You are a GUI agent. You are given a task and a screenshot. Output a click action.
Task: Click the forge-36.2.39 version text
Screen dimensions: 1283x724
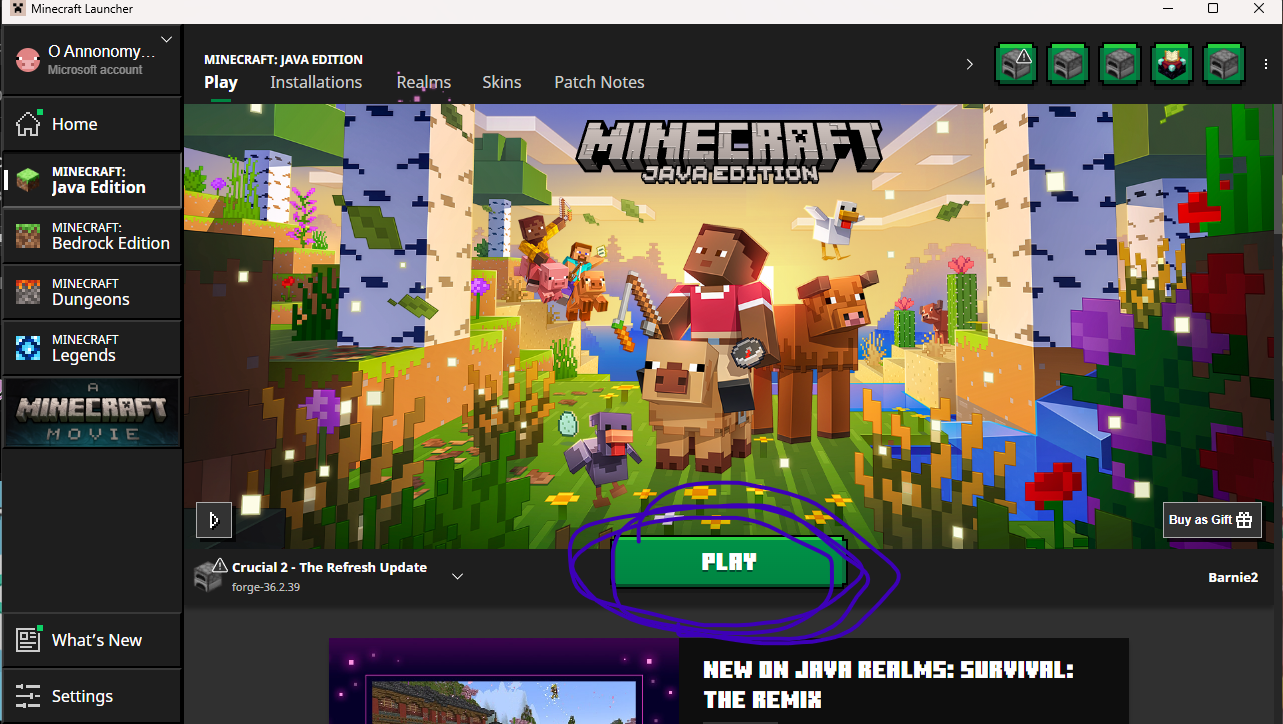266,587
